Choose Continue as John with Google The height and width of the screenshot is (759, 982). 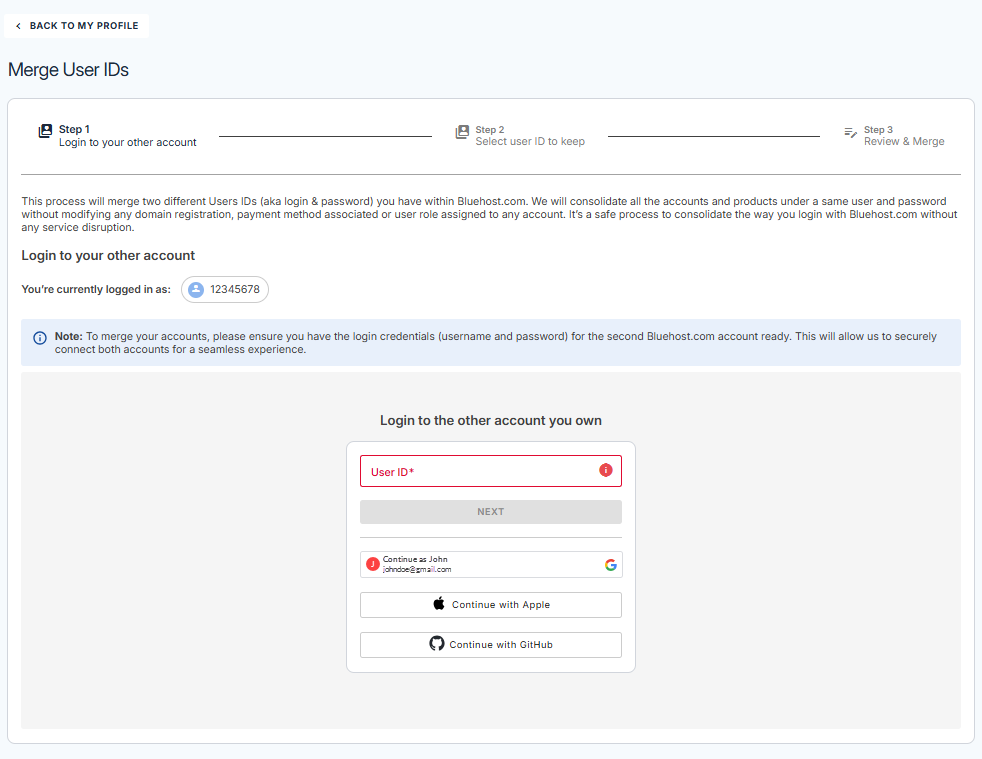(490, 564)
